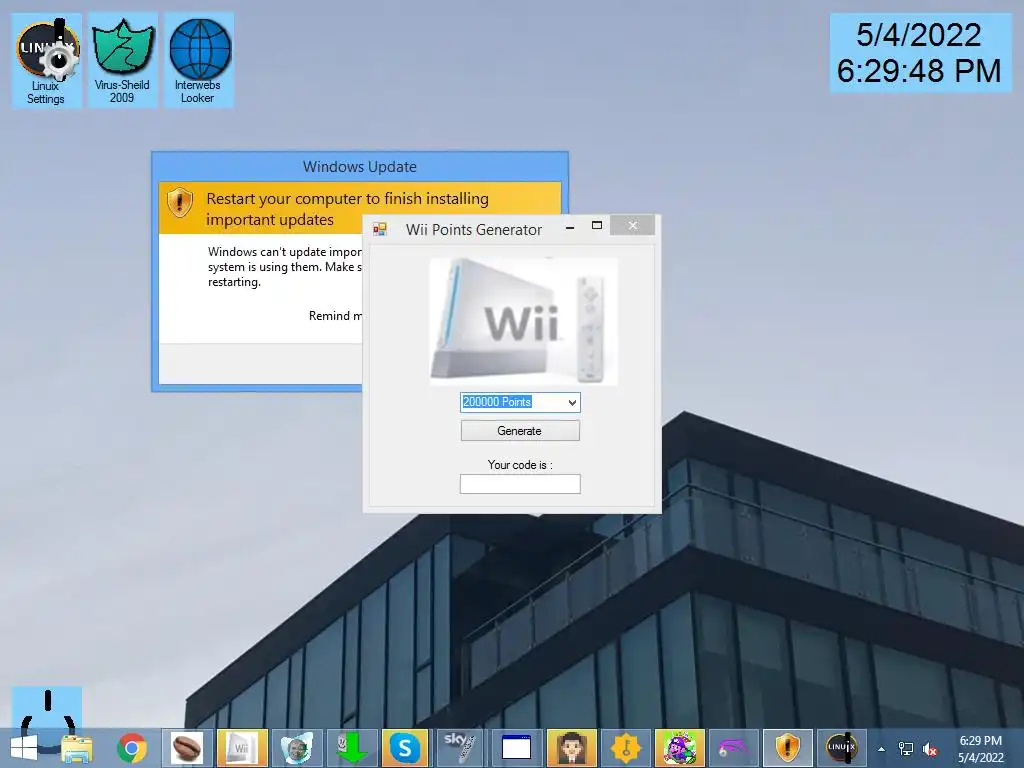Click the Generate button
The height and width of the screenshot is (768, 1024).
[520, 431]
